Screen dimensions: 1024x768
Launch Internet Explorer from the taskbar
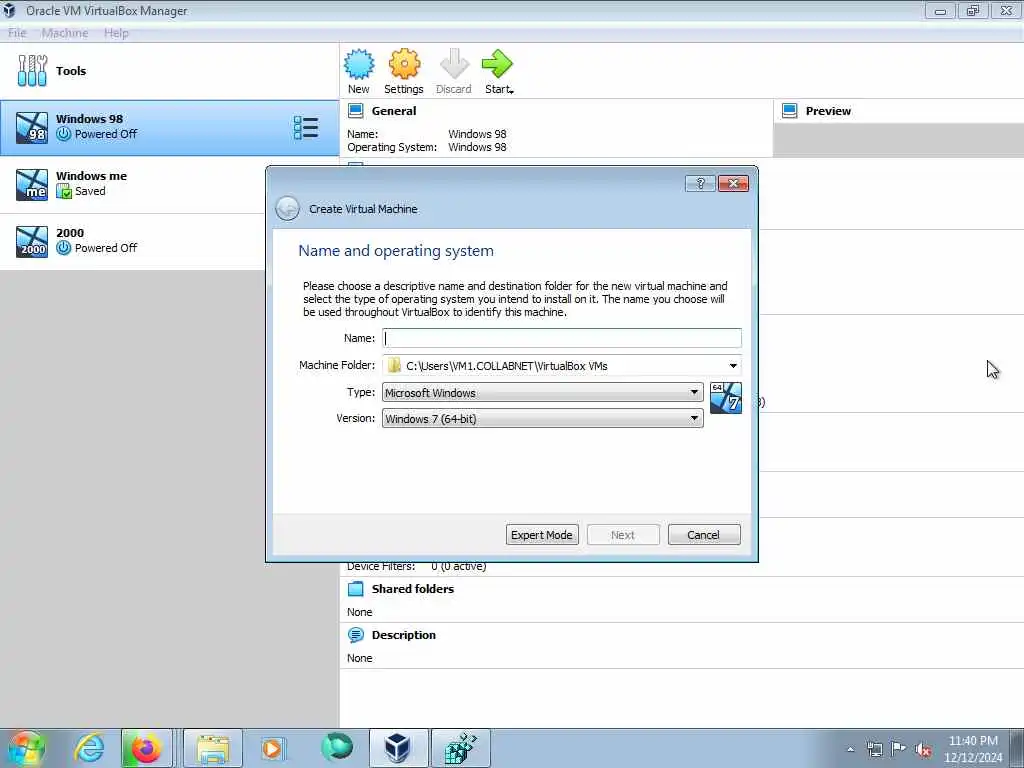(89, 748)
